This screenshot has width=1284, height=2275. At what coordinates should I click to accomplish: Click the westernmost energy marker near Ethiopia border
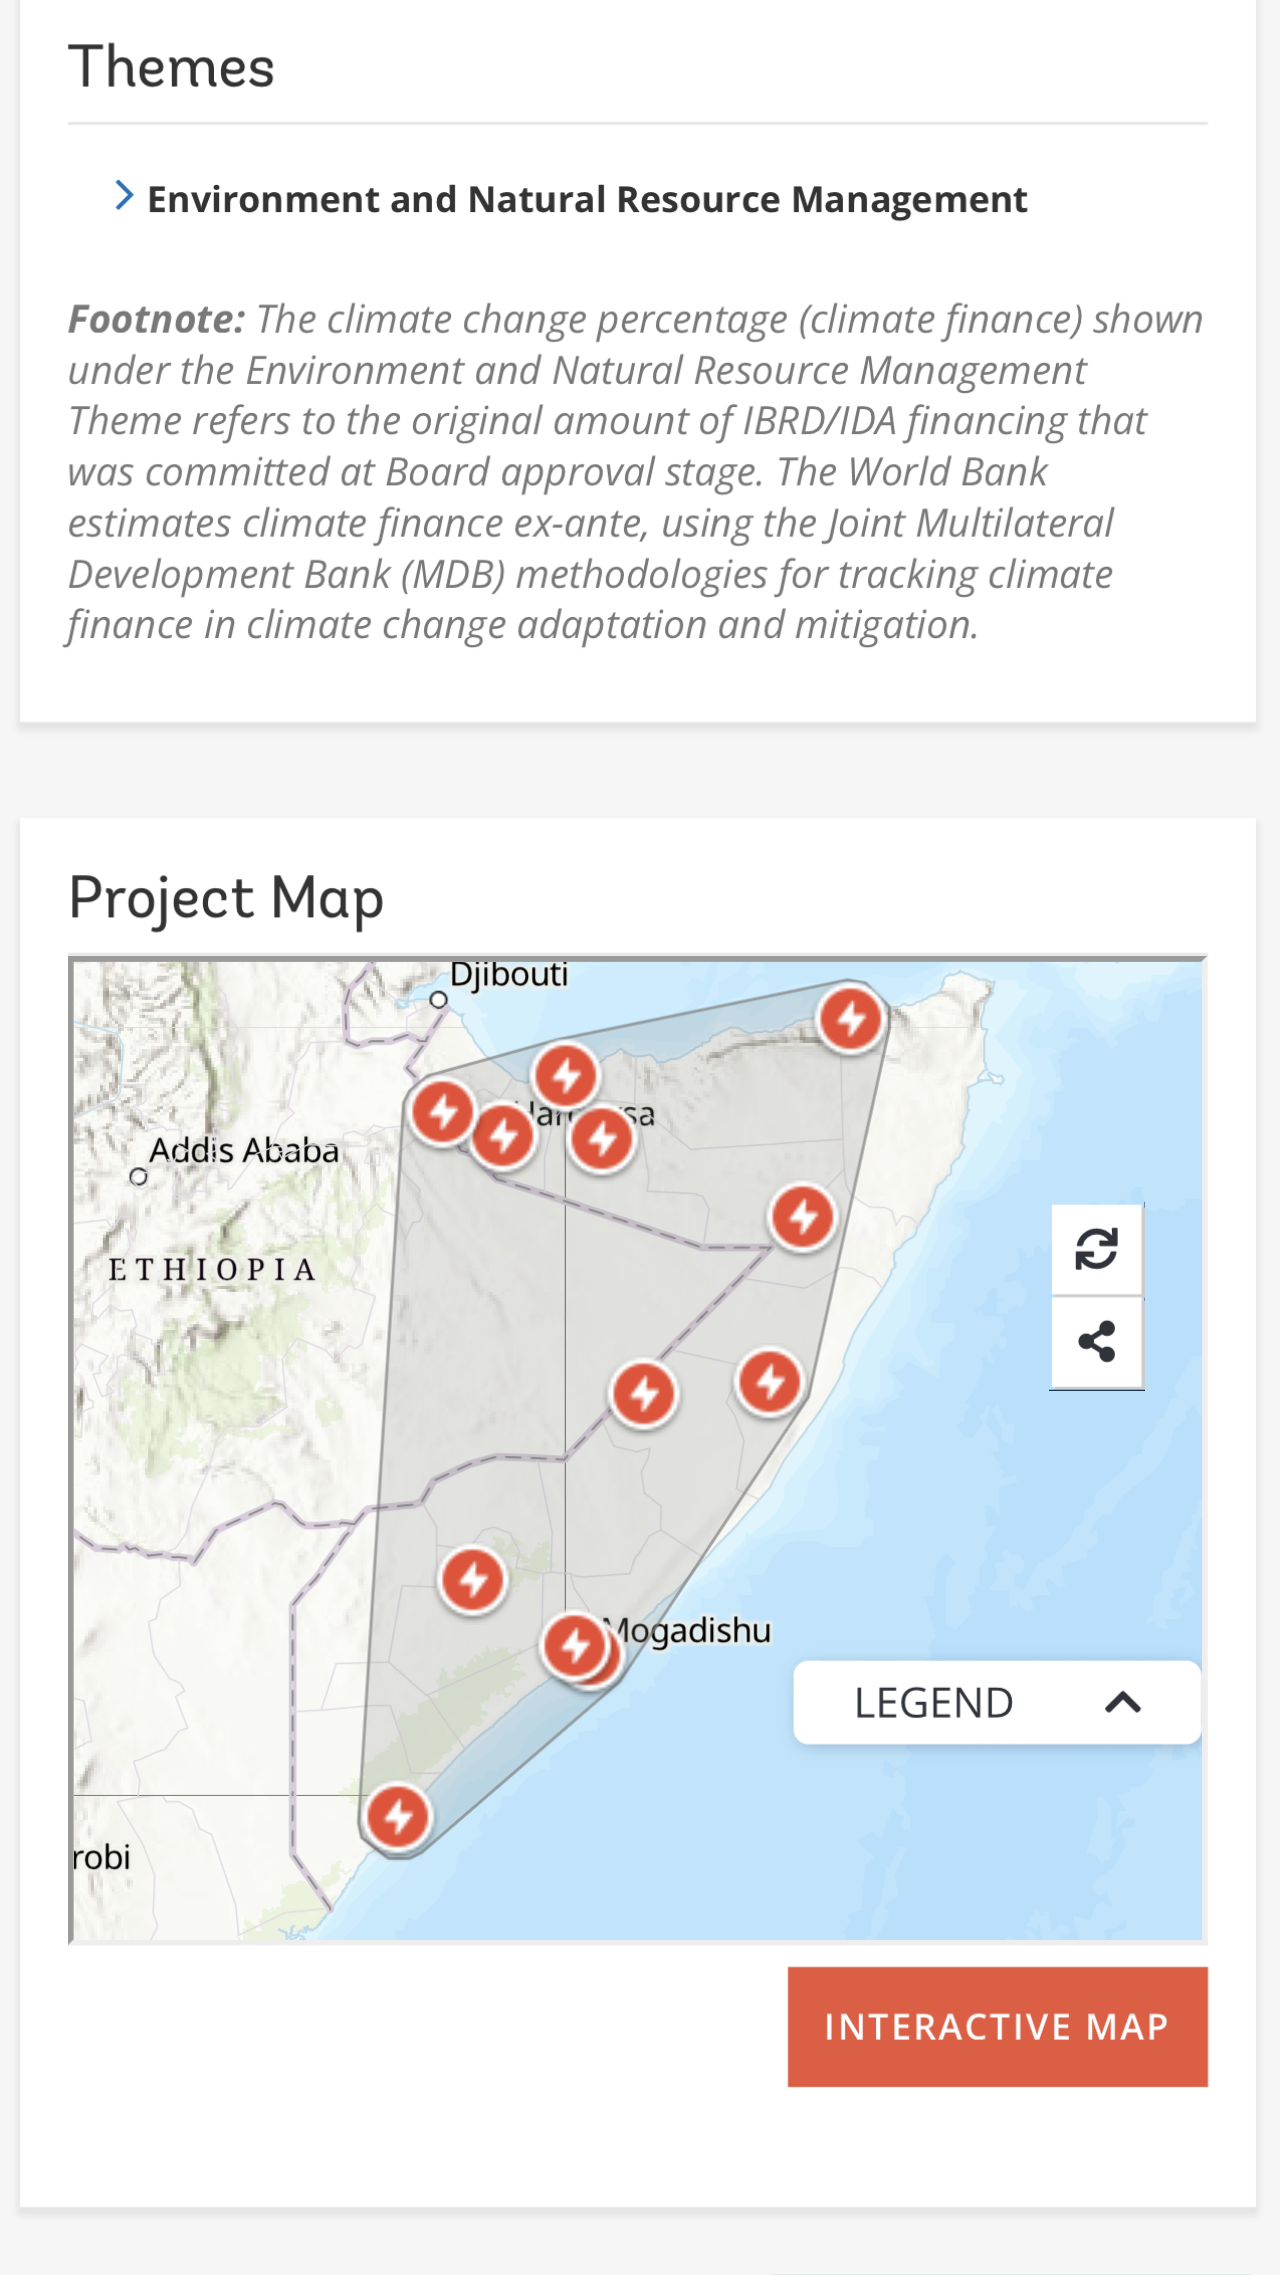(444, 1112)
